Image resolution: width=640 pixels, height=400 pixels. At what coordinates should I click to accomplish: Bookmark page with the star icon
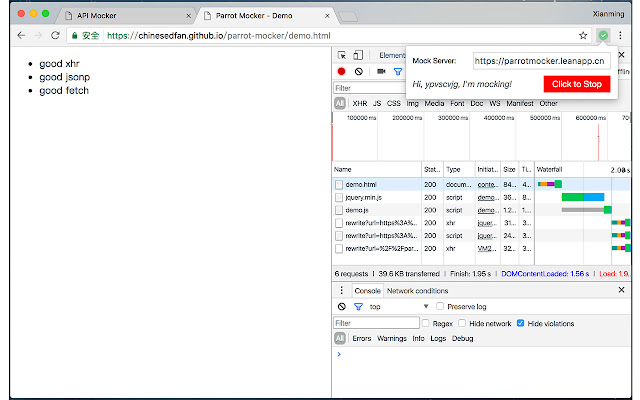(583, 36)
